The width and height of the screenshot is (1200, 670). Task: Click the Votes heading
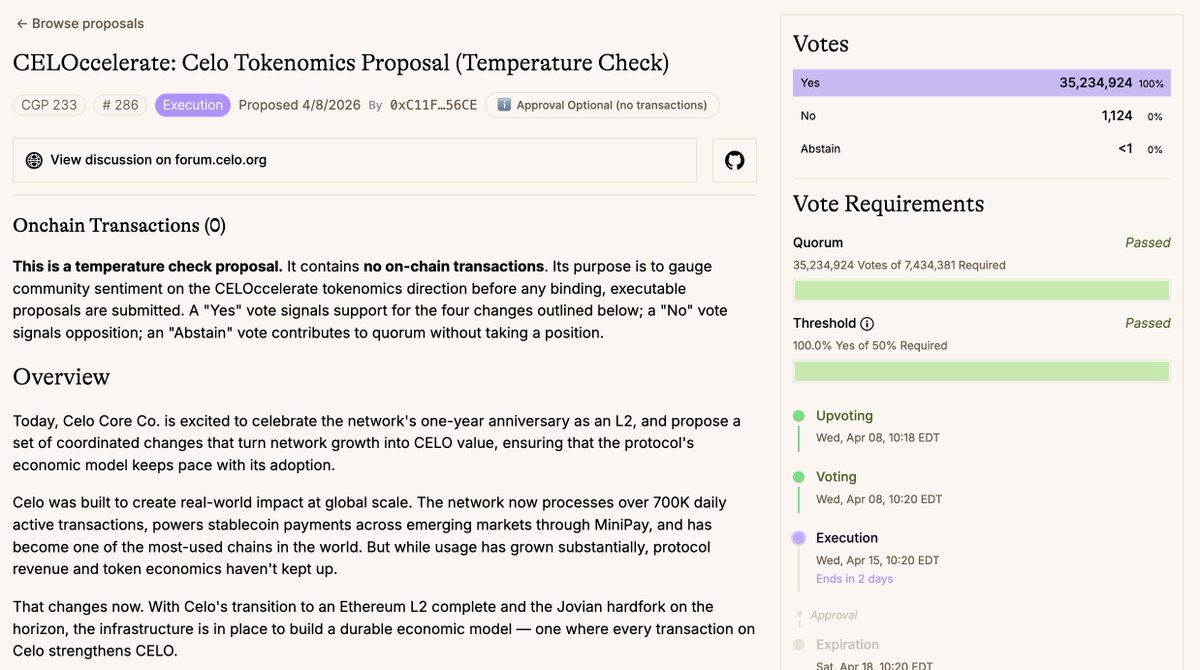pos(821,44)
